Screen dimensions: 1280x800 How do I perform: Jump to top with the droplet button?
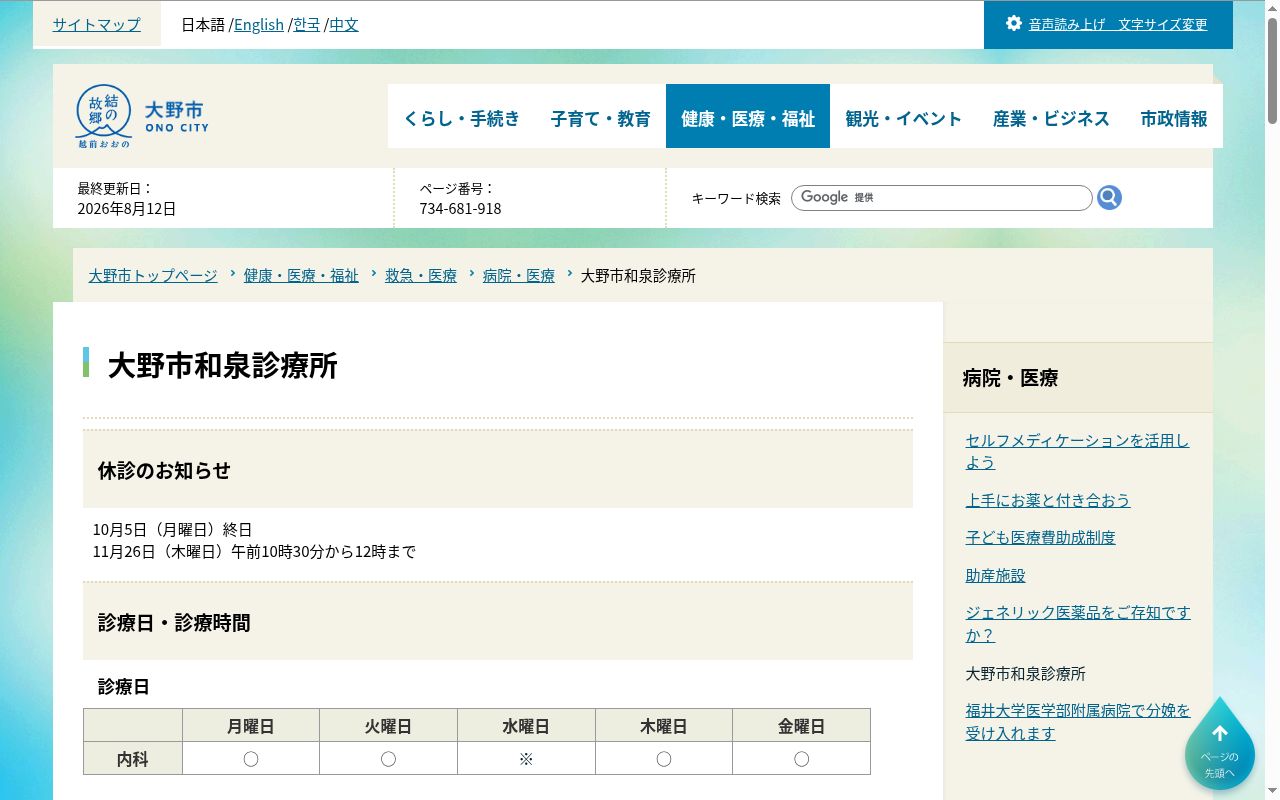tap(1219, 744)
